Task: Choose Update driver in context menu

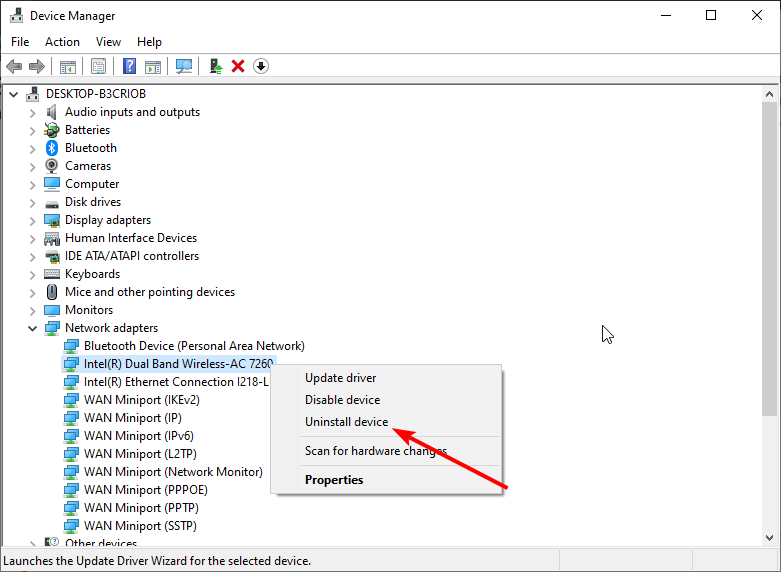Action: pyautogui.click(x=386, y=378)
